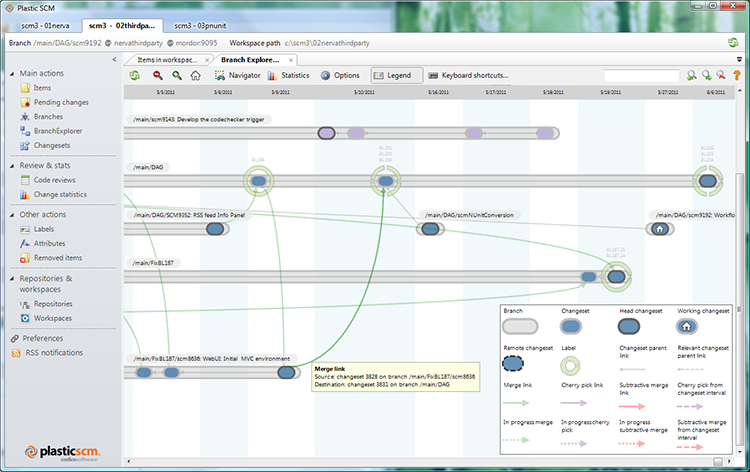Switch to the scm3 - 01nerva tab
Viewport: 750px width, 472px height.
45,26
